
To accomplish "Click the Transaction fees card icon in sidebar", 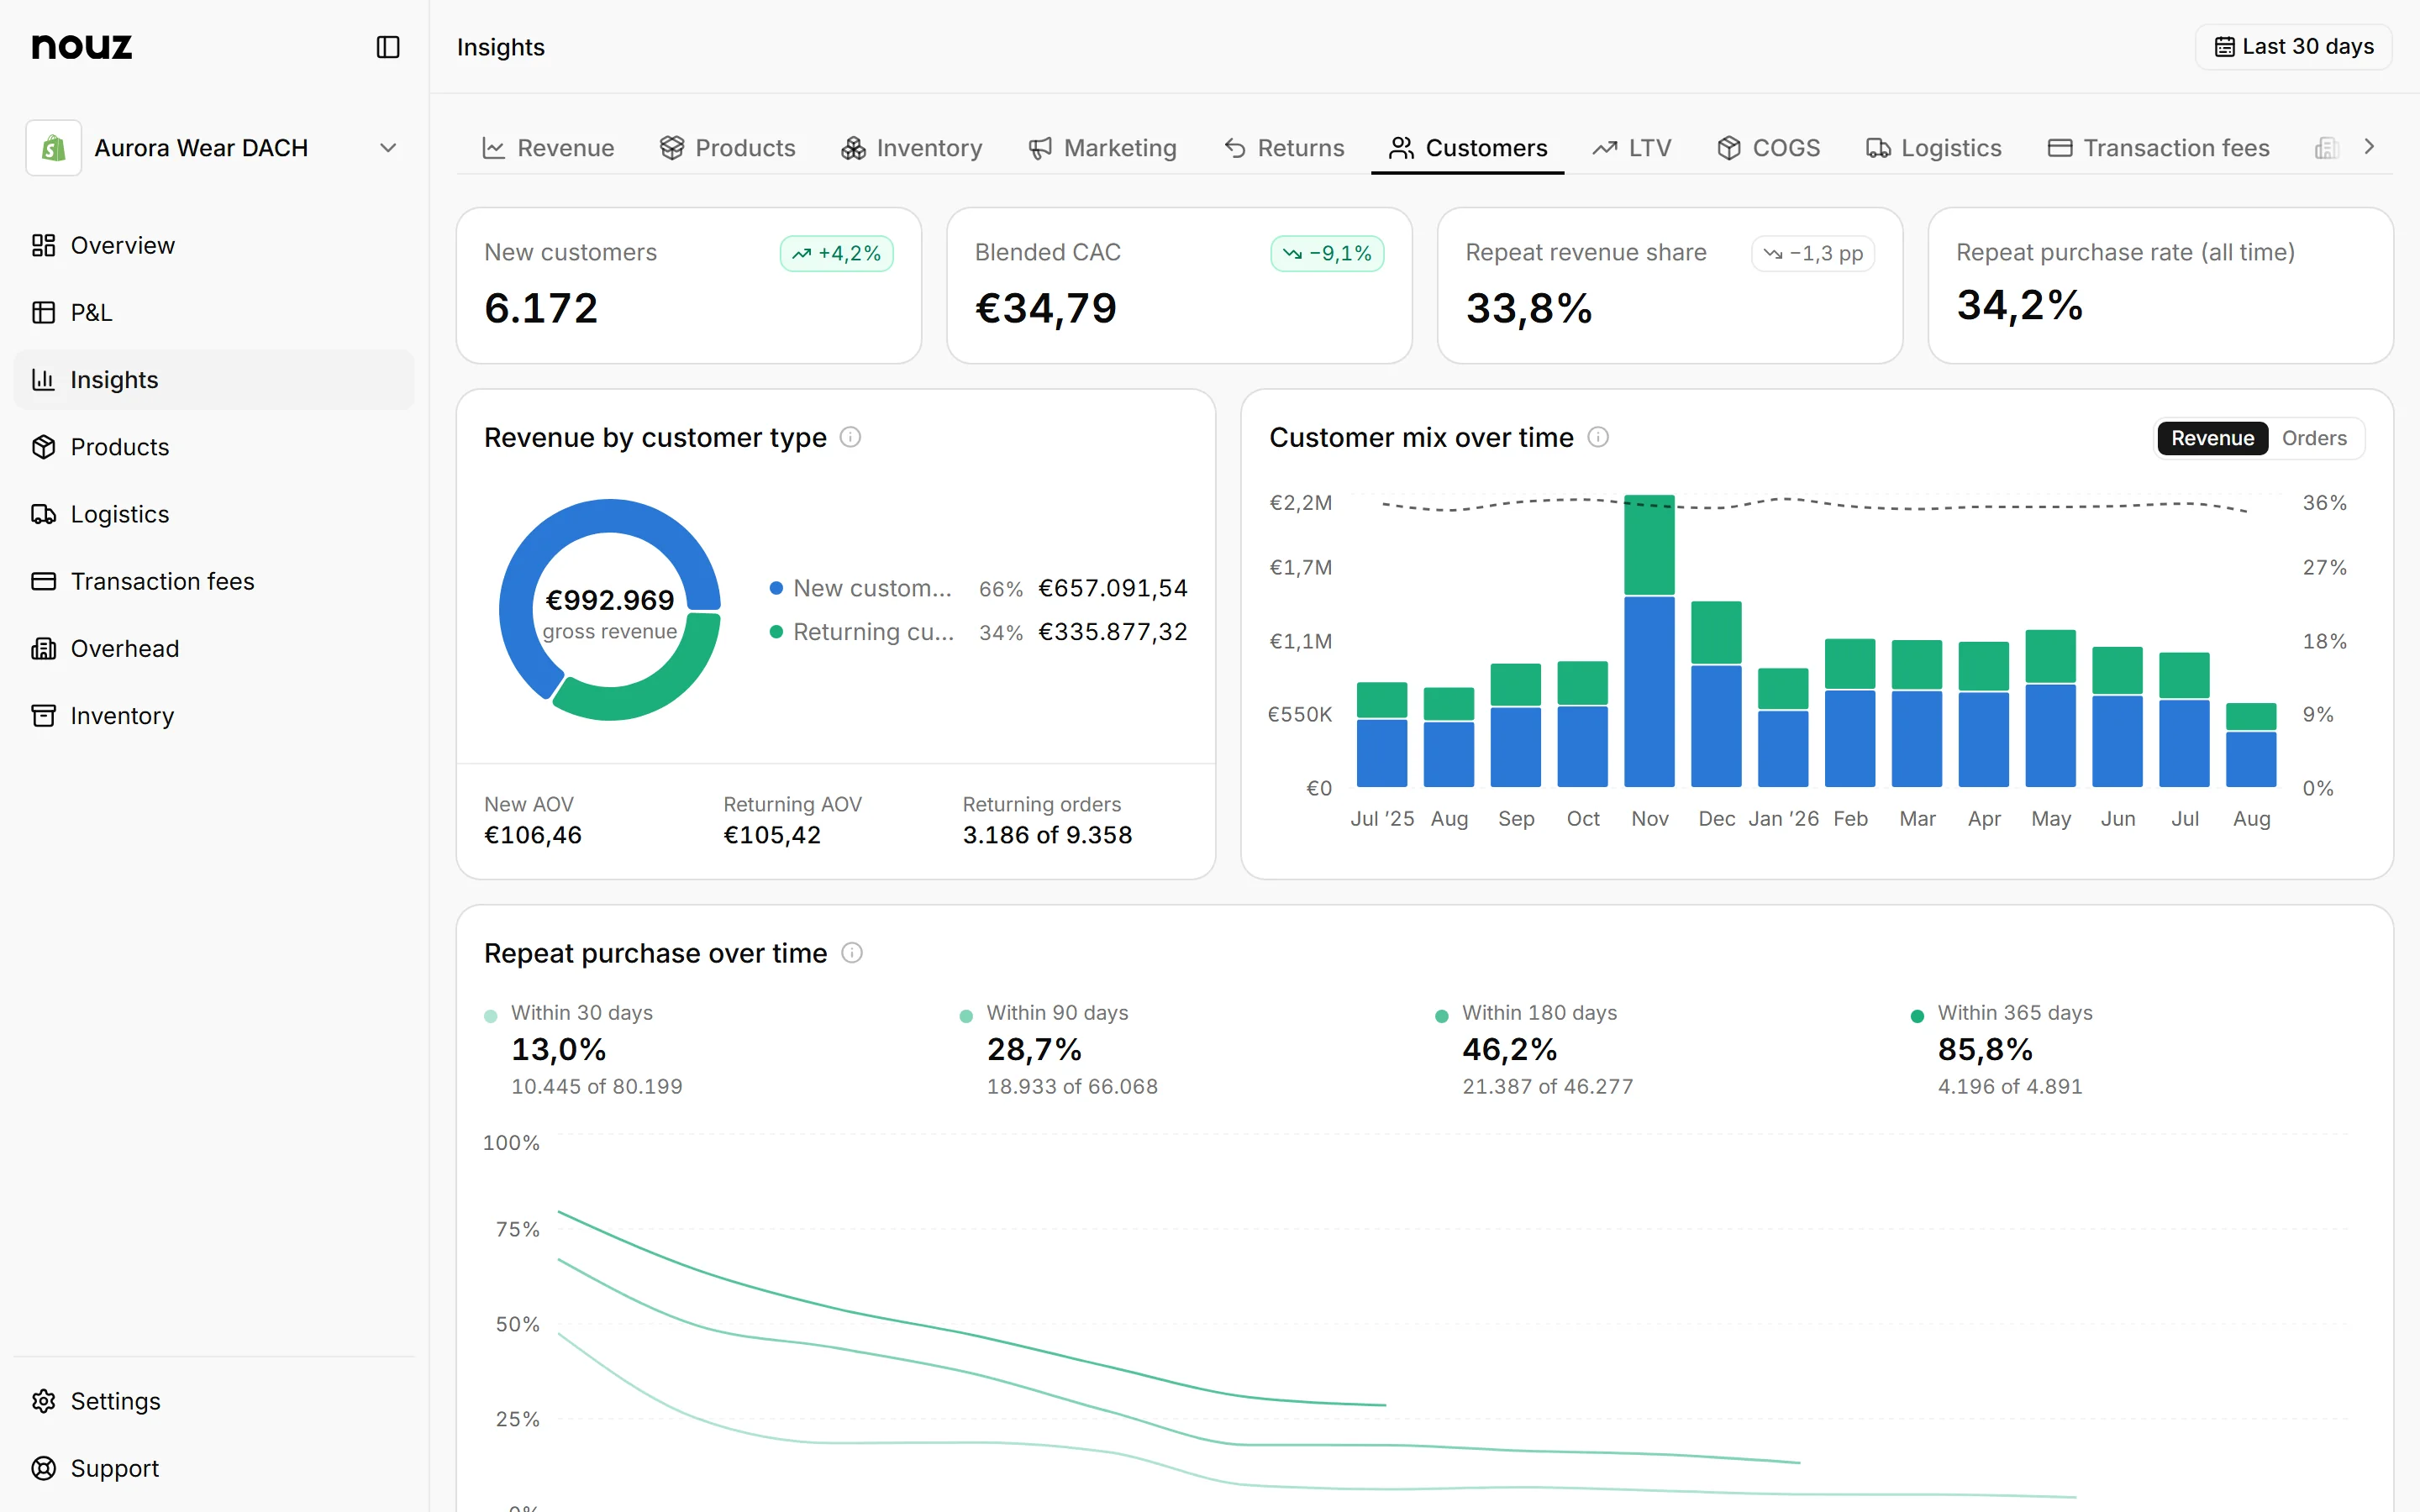I will click(43, 581).
